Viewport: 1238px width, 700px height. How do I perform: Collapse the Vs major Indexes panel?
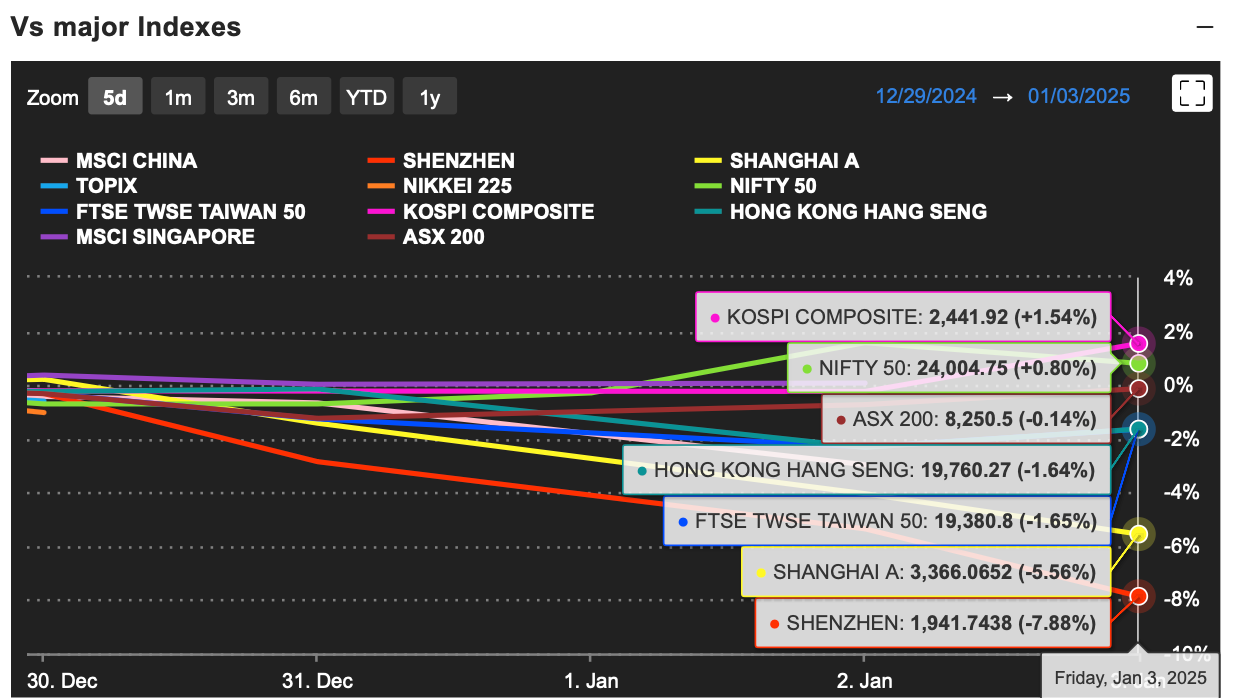tap(1205, 28)
